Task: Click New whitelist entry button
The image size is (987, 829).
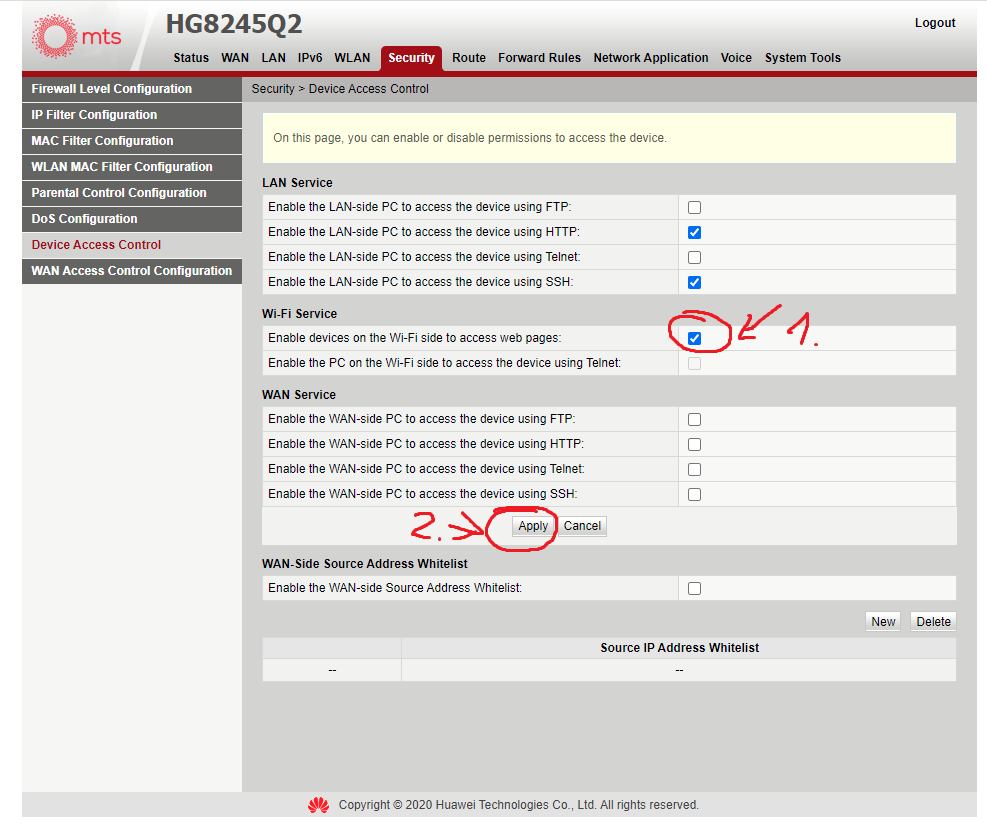Action: (883, 622)
